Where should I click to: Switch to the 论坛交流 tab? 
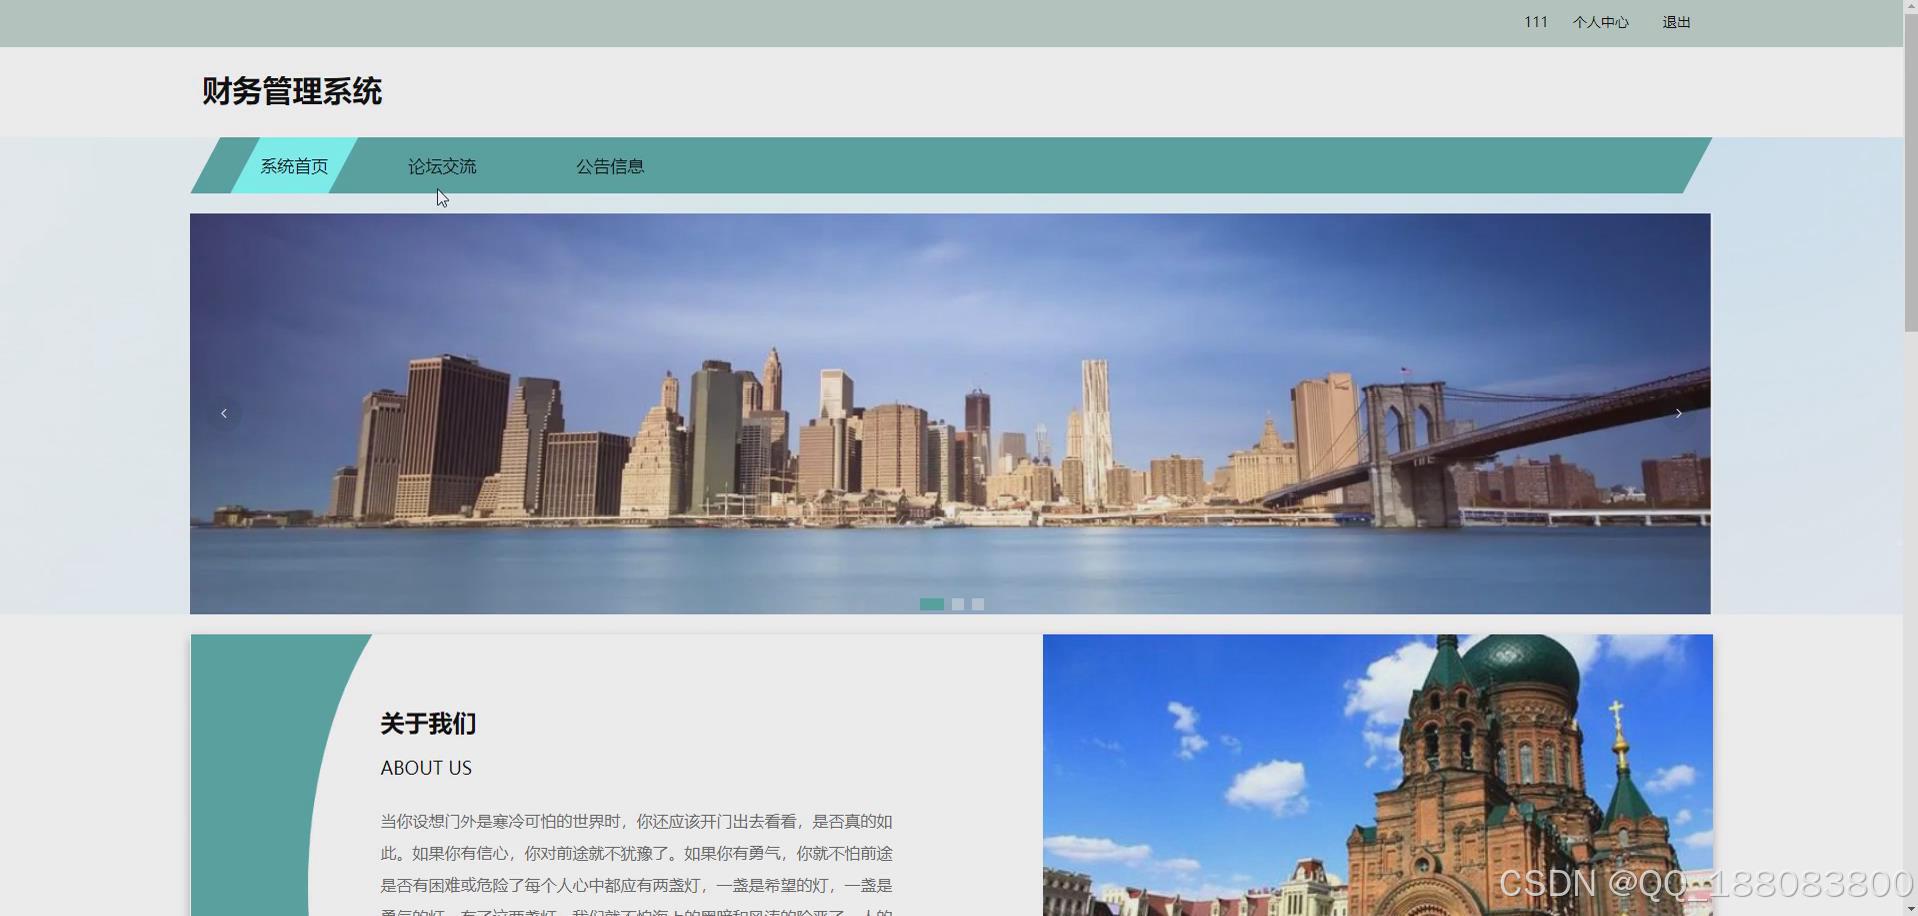click(441, 166)
